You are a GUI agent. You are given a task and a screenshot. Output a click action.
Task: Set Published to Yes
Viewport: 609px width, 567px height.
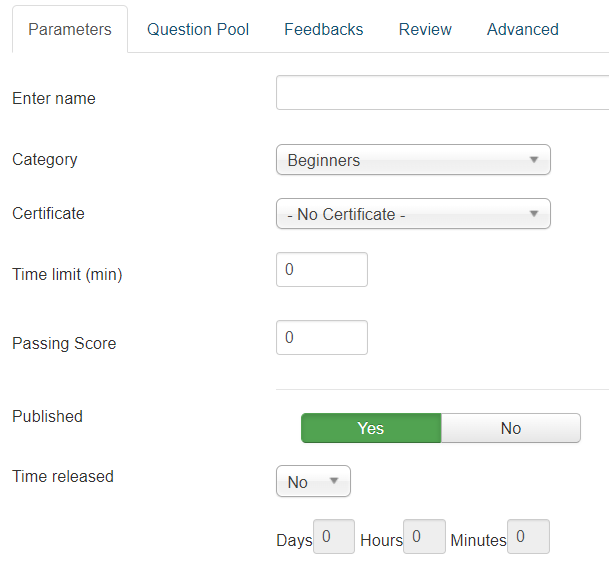[371, 428]
